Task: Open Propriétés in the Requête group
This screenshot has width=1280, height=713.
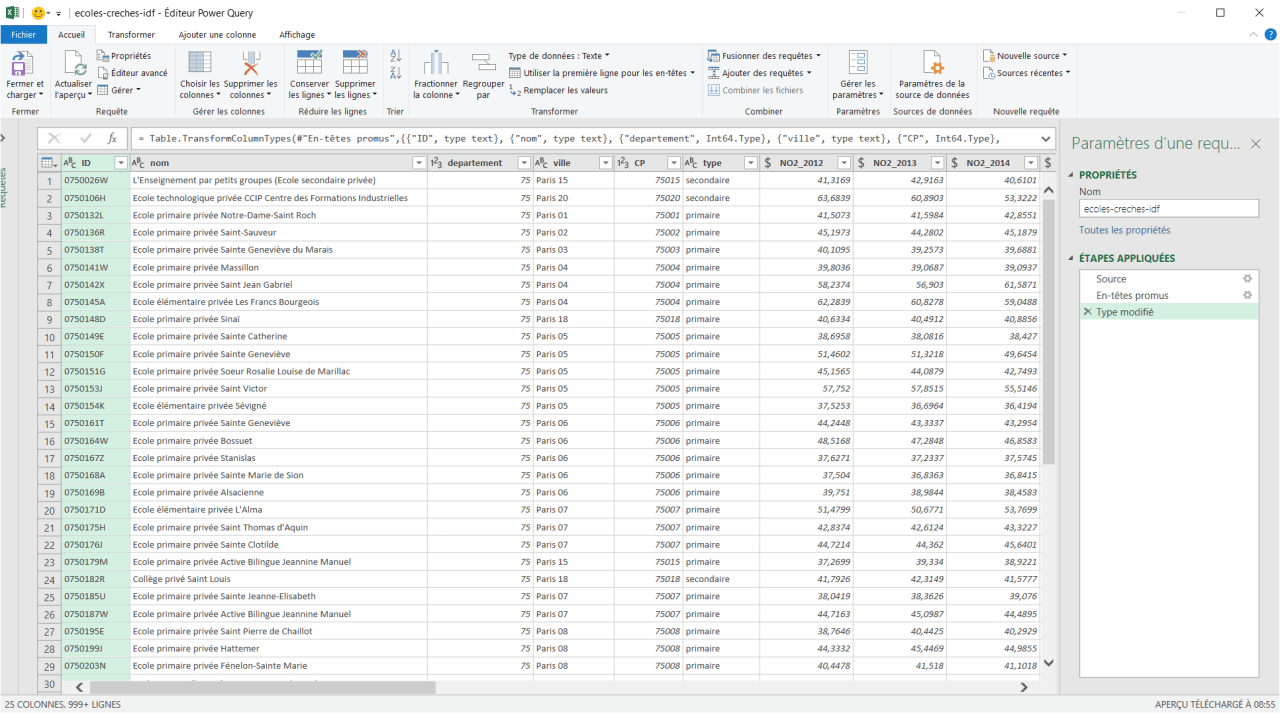Action: point(124,56)
